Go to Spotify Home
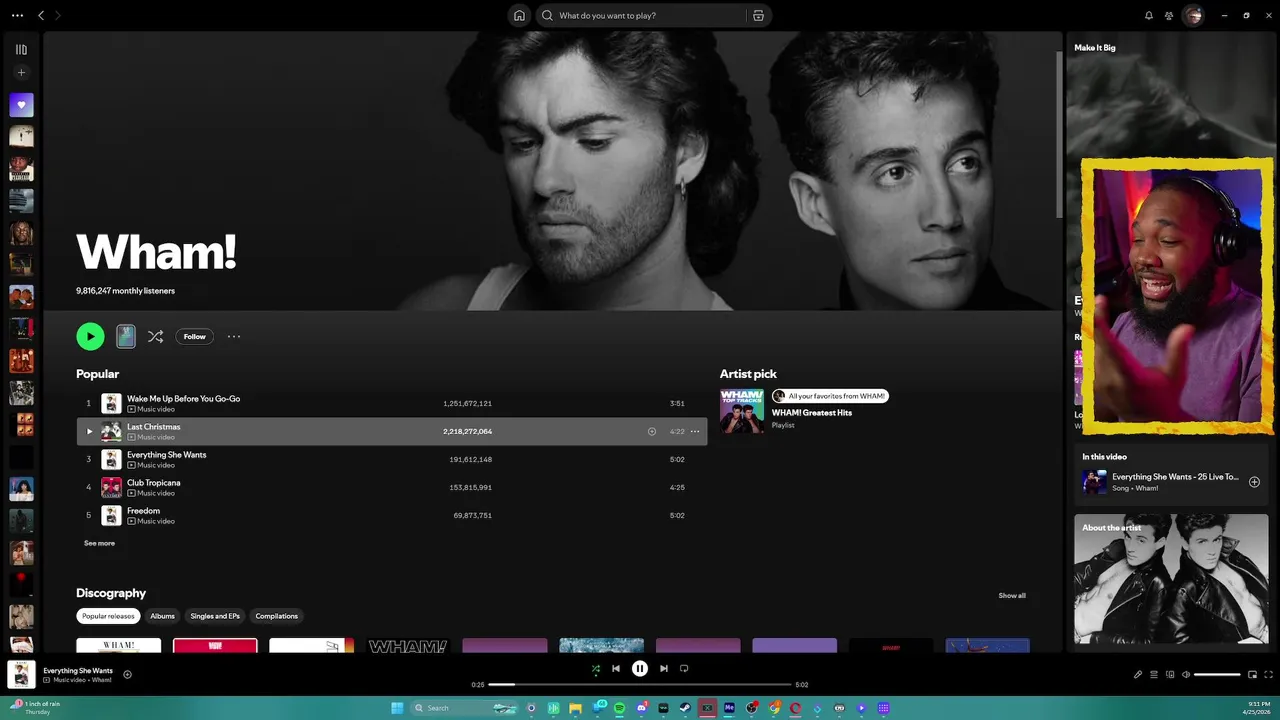The width and height of the screenshot is (1280, 720). click(x=519, y=15)
